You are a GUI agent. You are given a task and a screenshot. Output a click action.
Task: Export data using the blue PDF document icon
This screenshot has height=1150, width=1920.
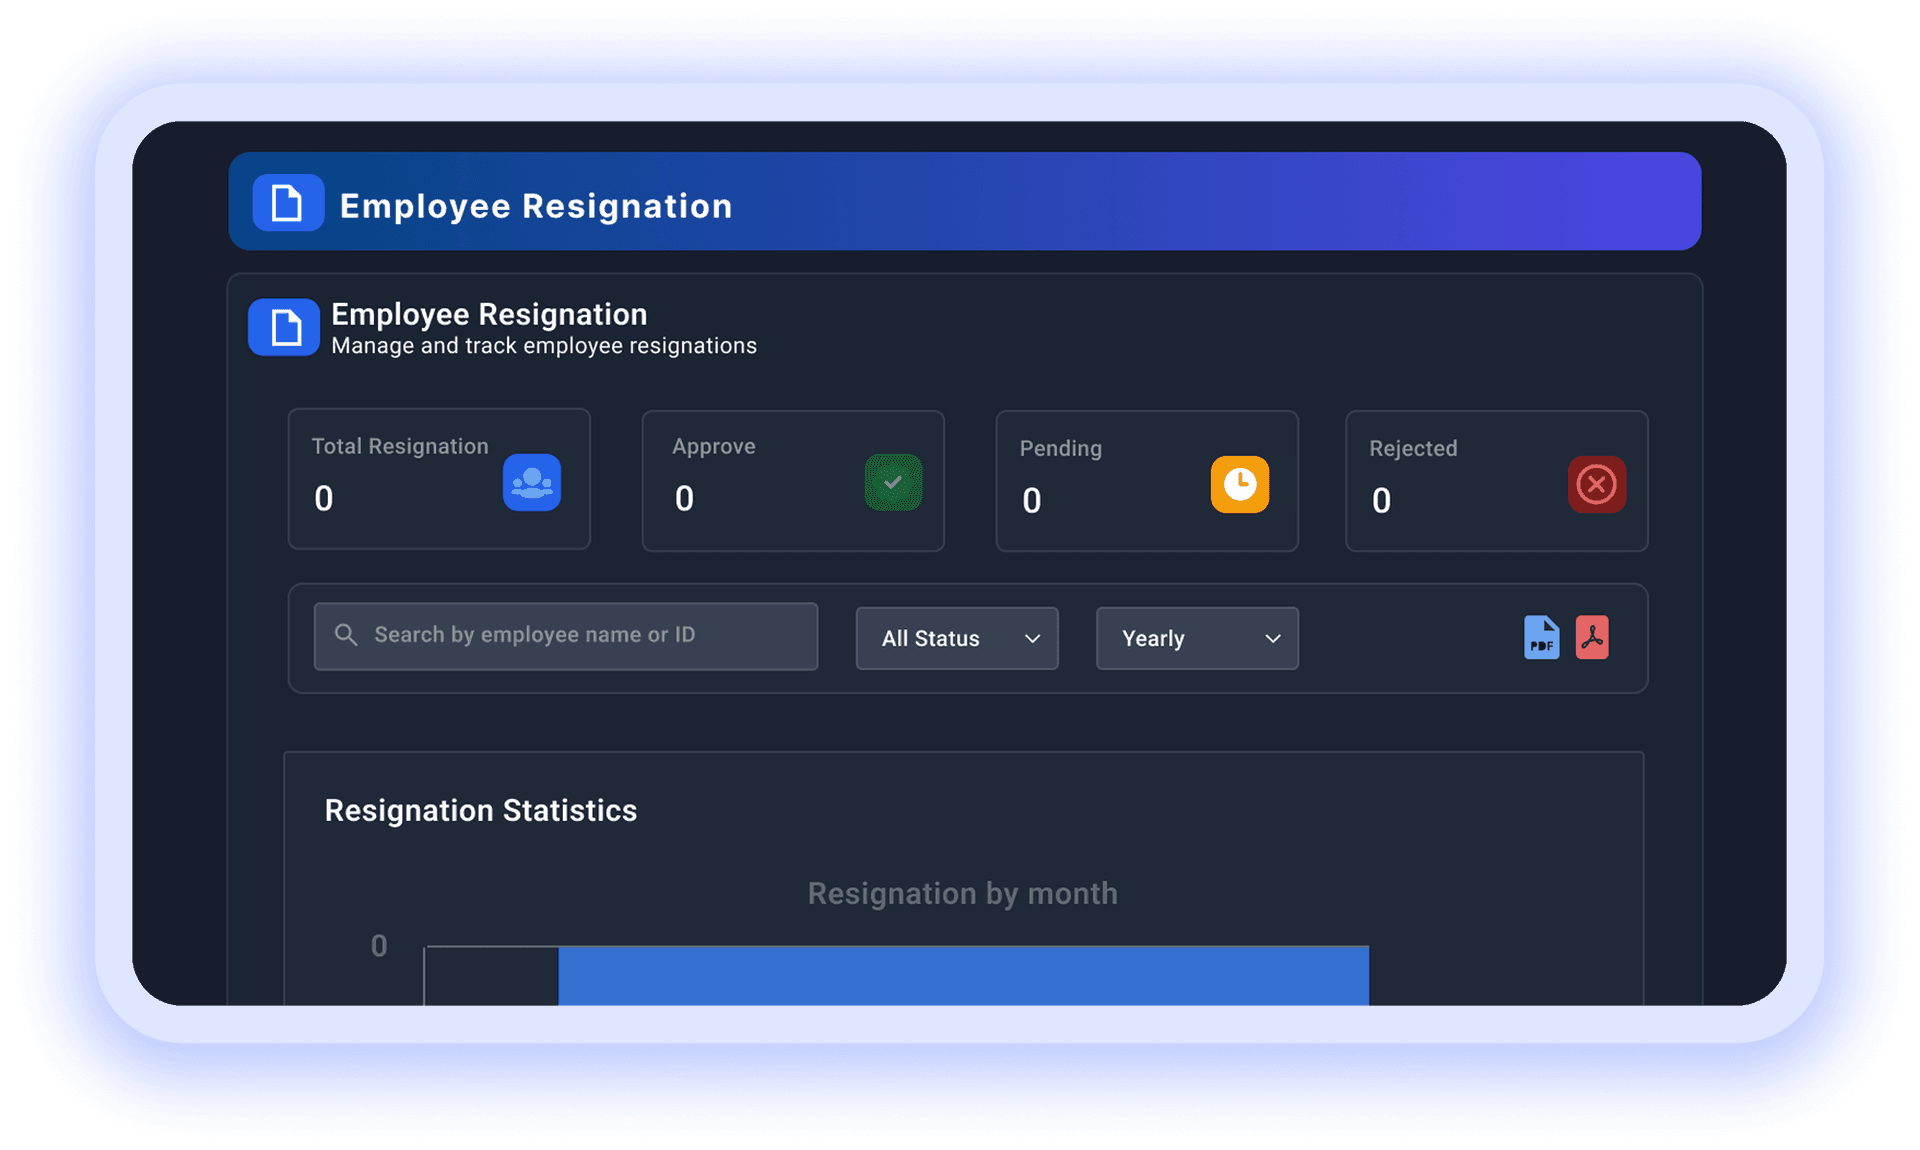pyautogui.click(x=1541, y=637)
